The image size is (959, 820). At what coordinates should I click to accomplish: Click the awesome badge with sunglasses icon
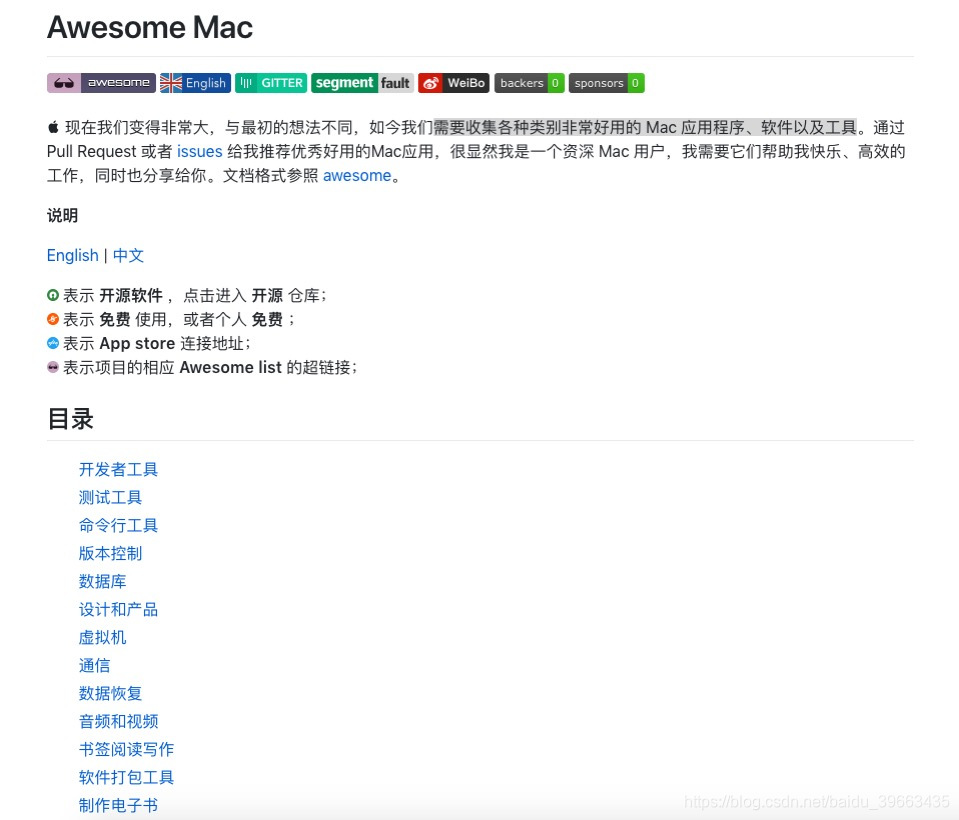click(100, 83)
